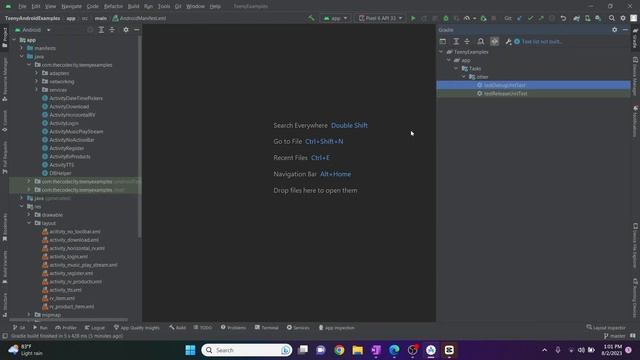640x360 pixels.
Task: Click Expand All in Project panel
Action: pos(101,30)
